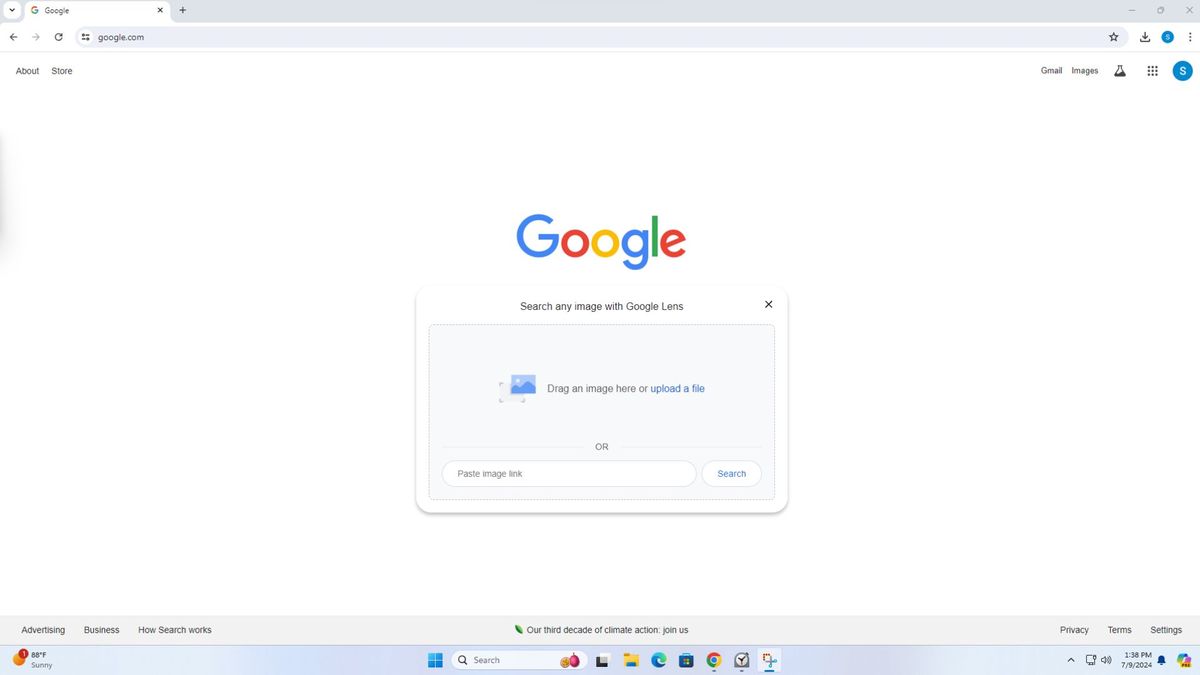Viewport: 1200px width, 675px height.
Task: Click the Paste image link field
Action: point(568,473)
